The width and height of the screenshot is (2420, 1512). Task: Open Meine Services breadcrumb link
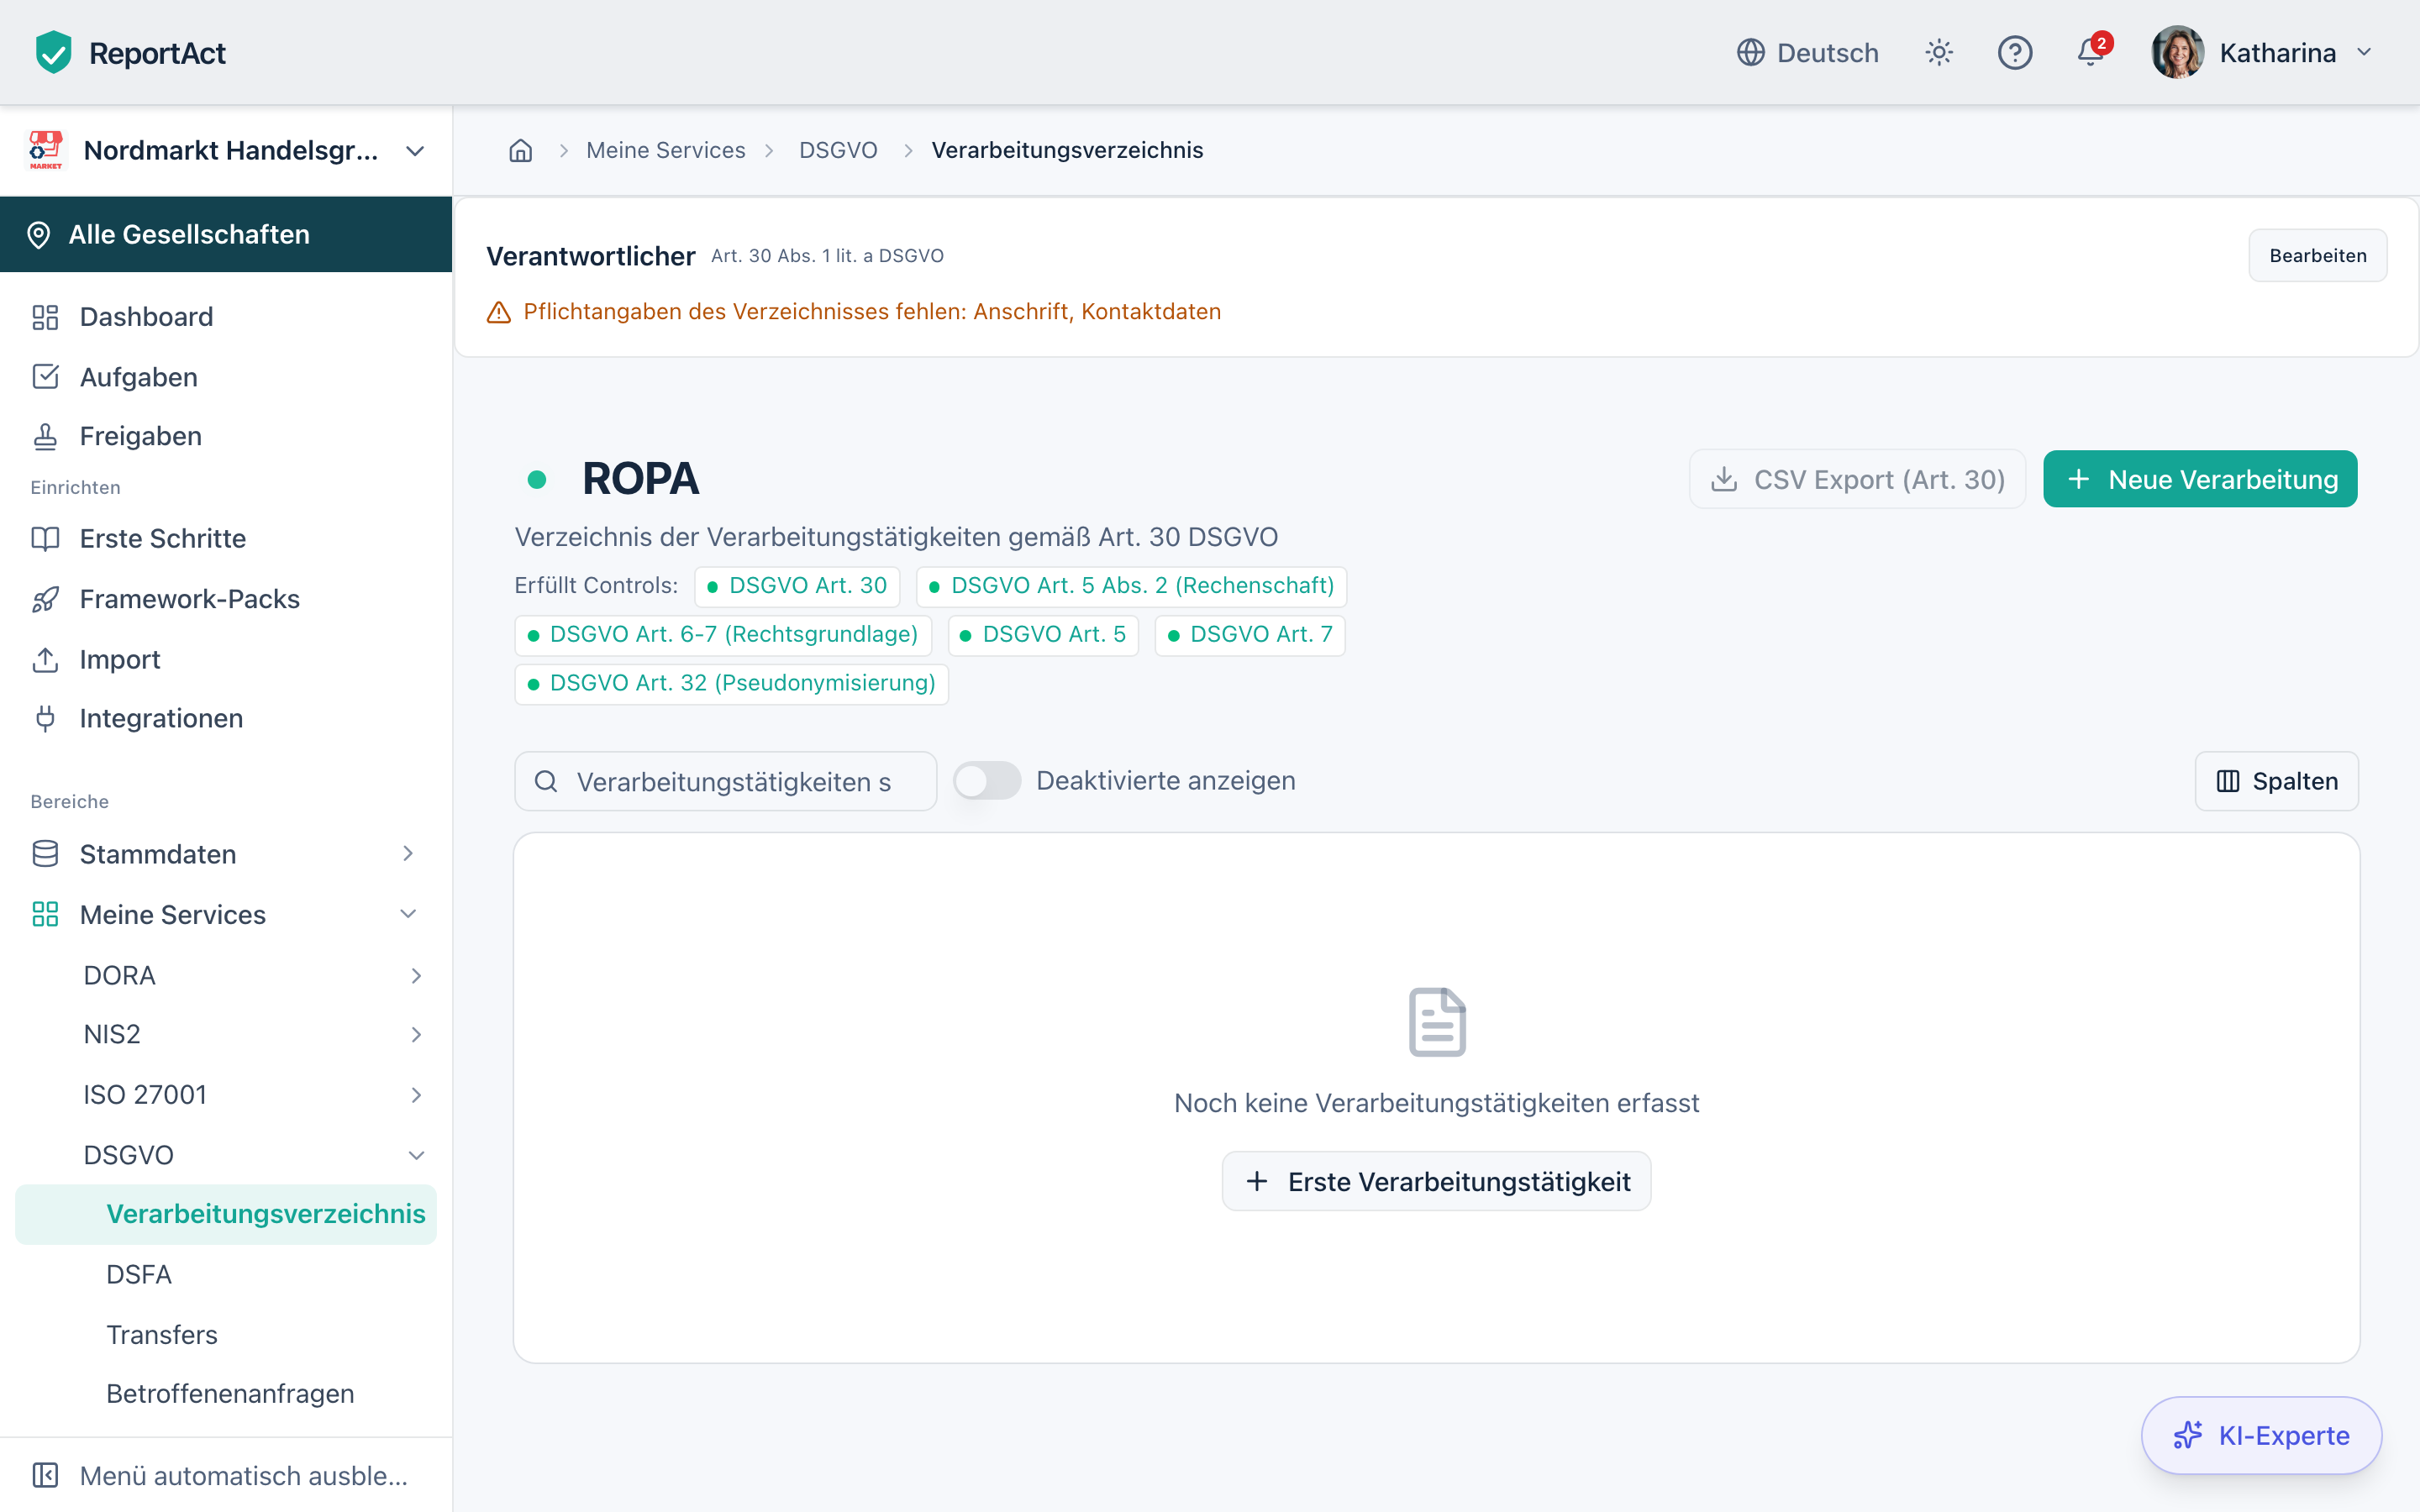666,150
